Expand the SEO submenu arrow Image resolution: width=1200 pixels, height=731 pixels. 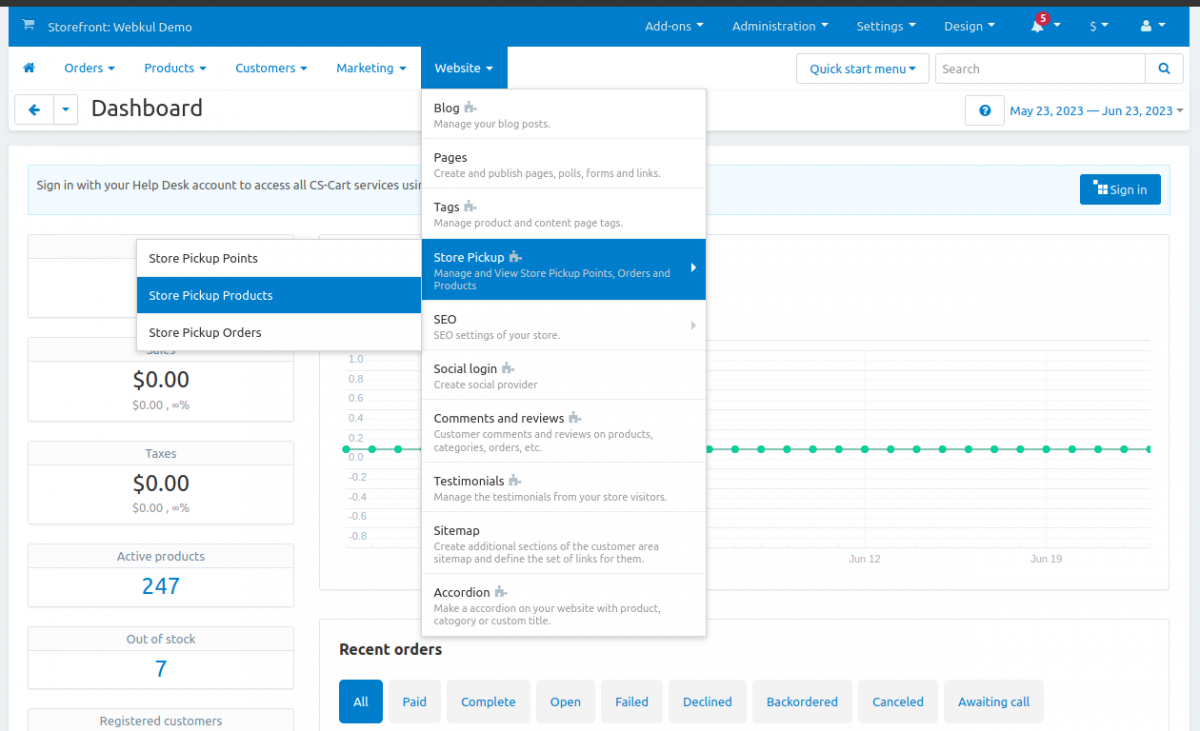coord(693,325)
